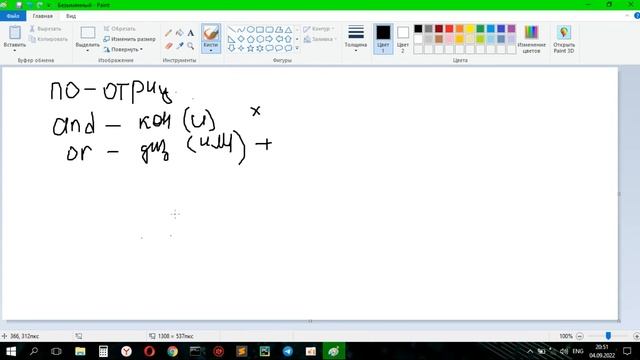Select the Magnifier tool
This screenshot has height=360, width=640.
tap(191, 46)
